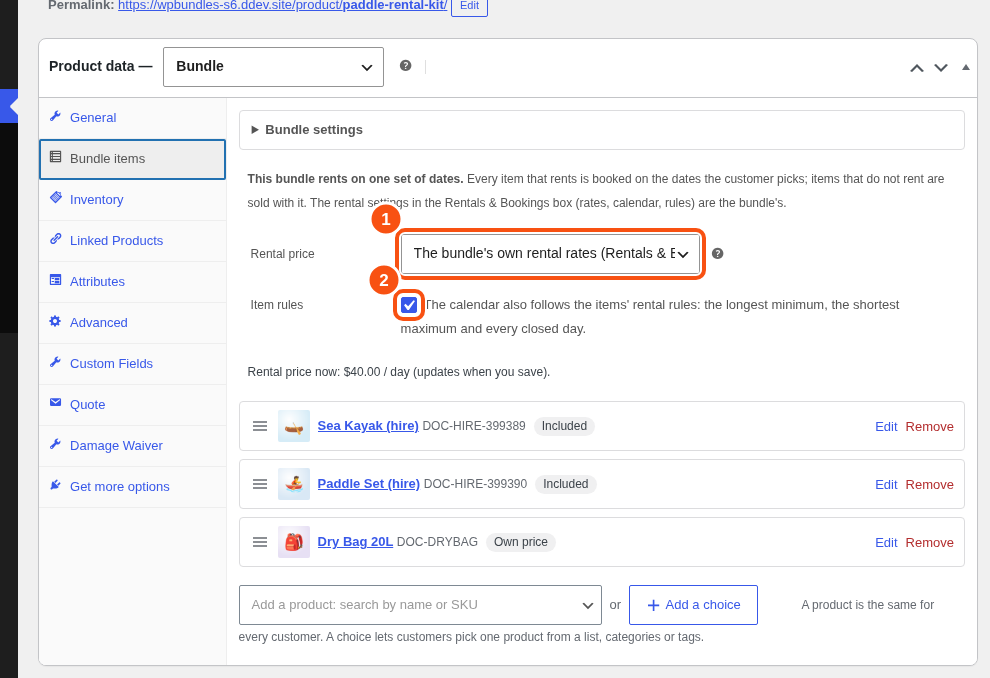Open the Bundle items tab

click(x=133, y=159)
